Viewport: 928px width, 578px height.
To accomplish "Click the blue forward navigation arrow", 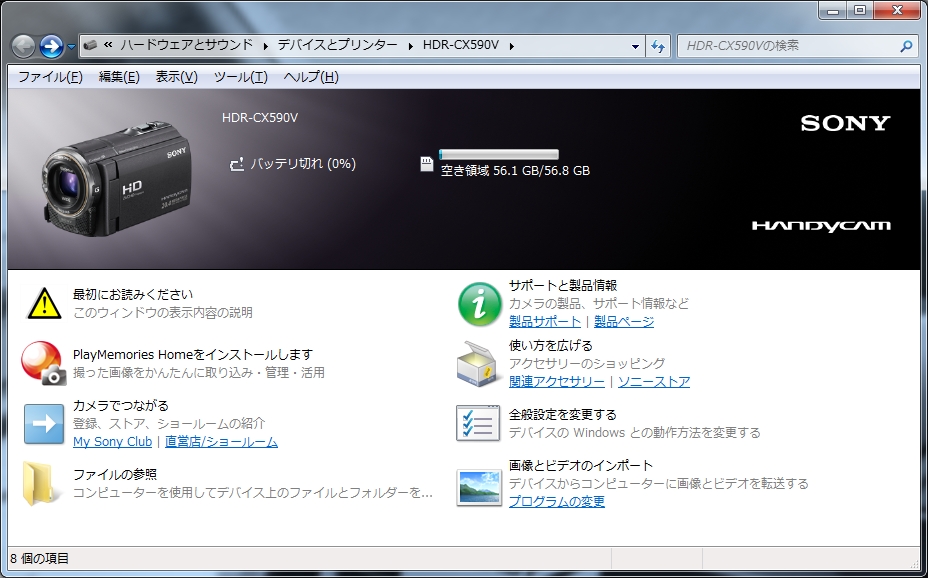I will tap(51, 46).
